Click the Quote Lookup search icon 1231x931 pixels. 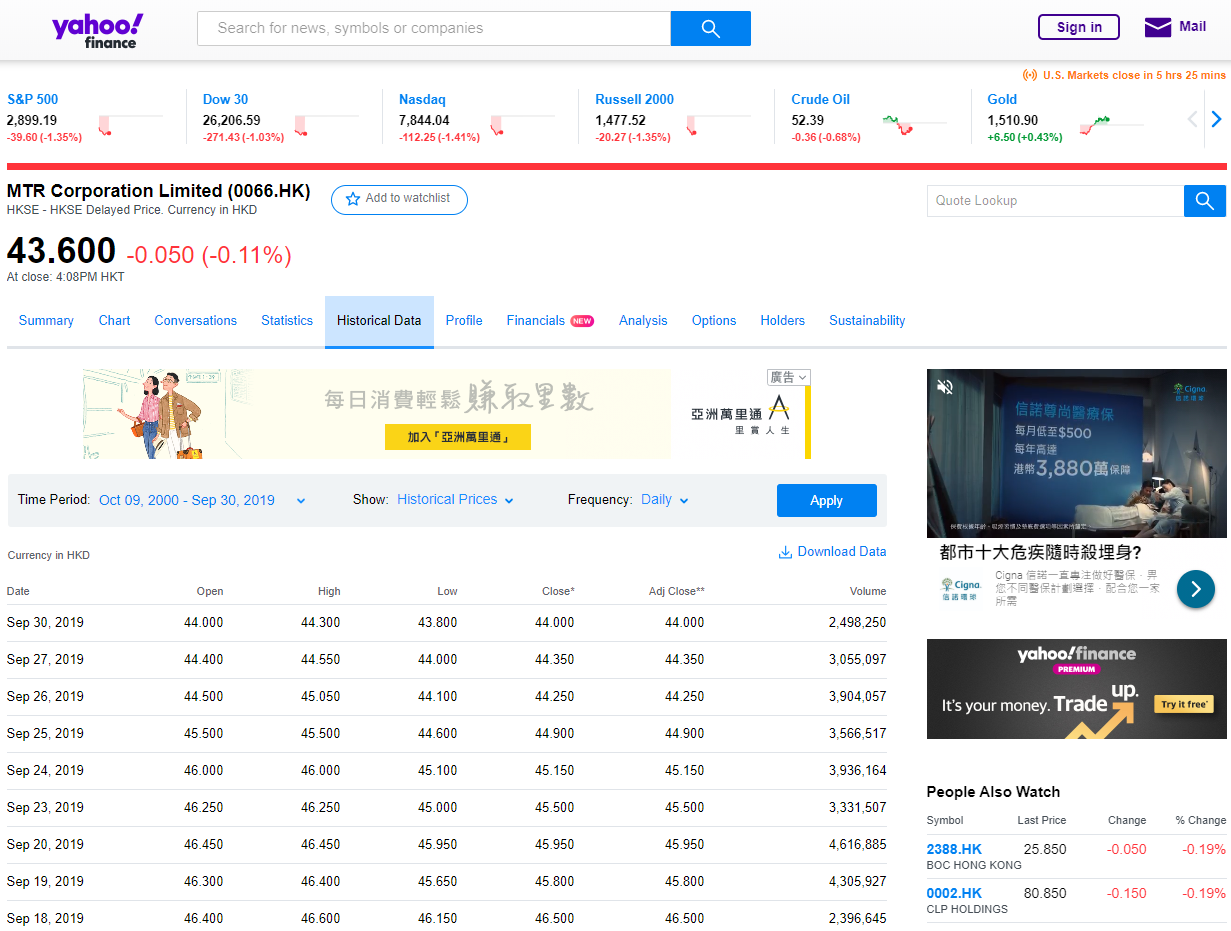1205,201
